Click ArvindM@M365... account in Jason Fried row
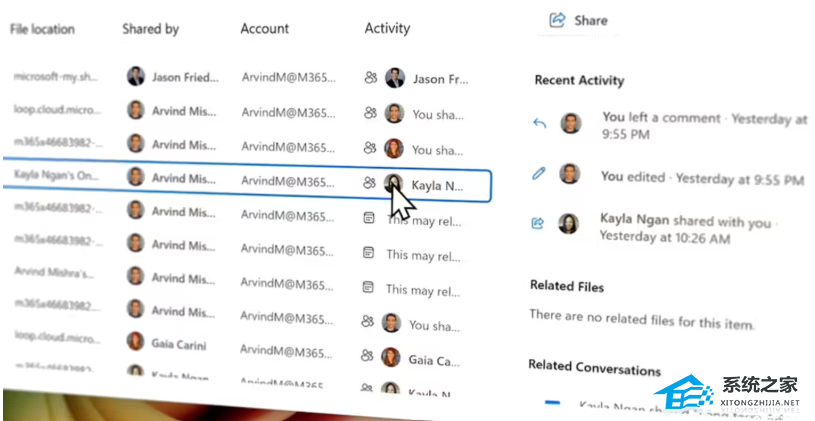 [x=288, y=78]
